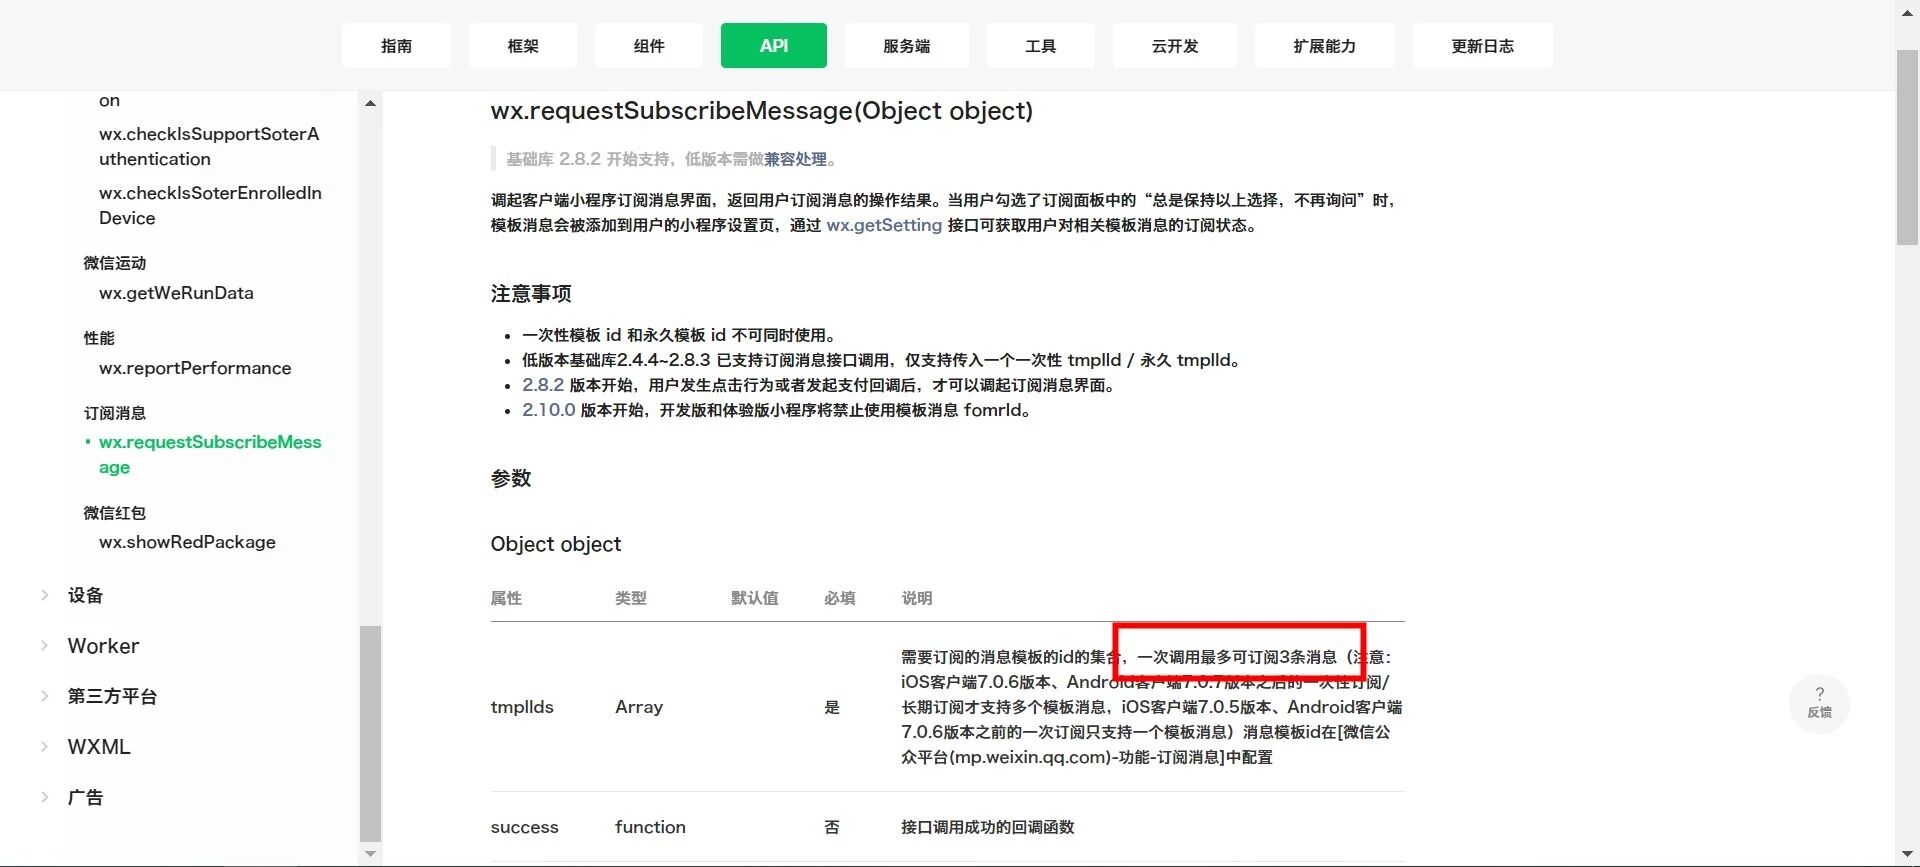Click the function type cell
Screen dimensions: 1920x867
(650, 827)
